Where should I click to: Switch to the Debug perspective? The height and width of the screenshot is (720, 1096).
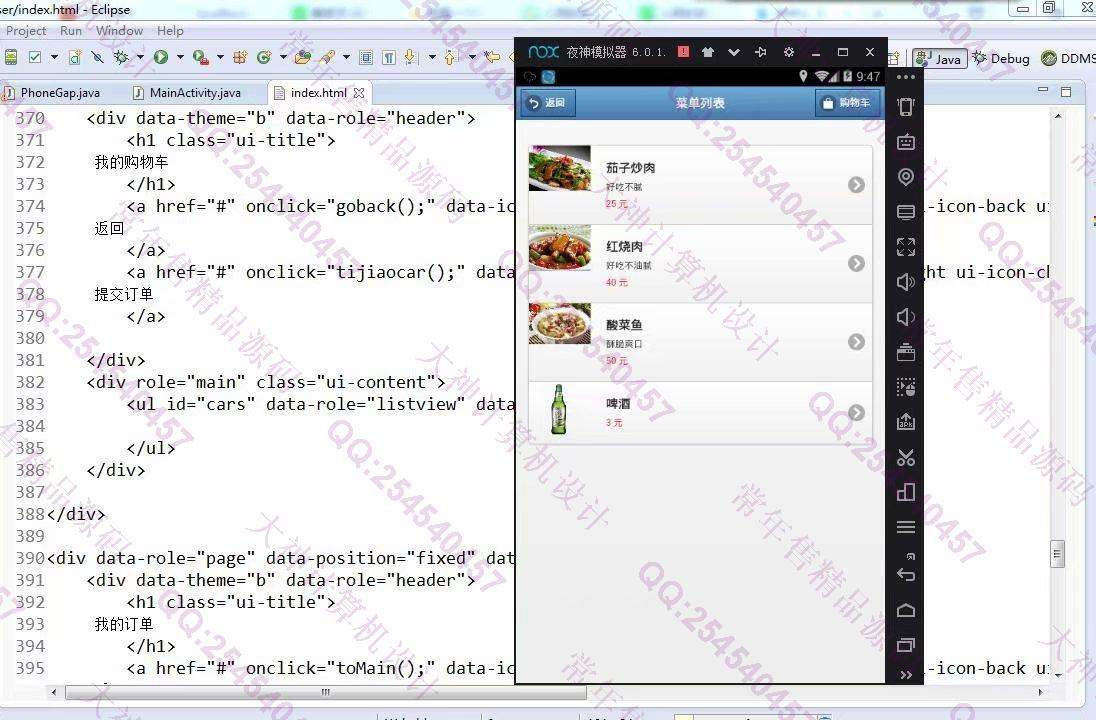click(x=1001, y=59)
